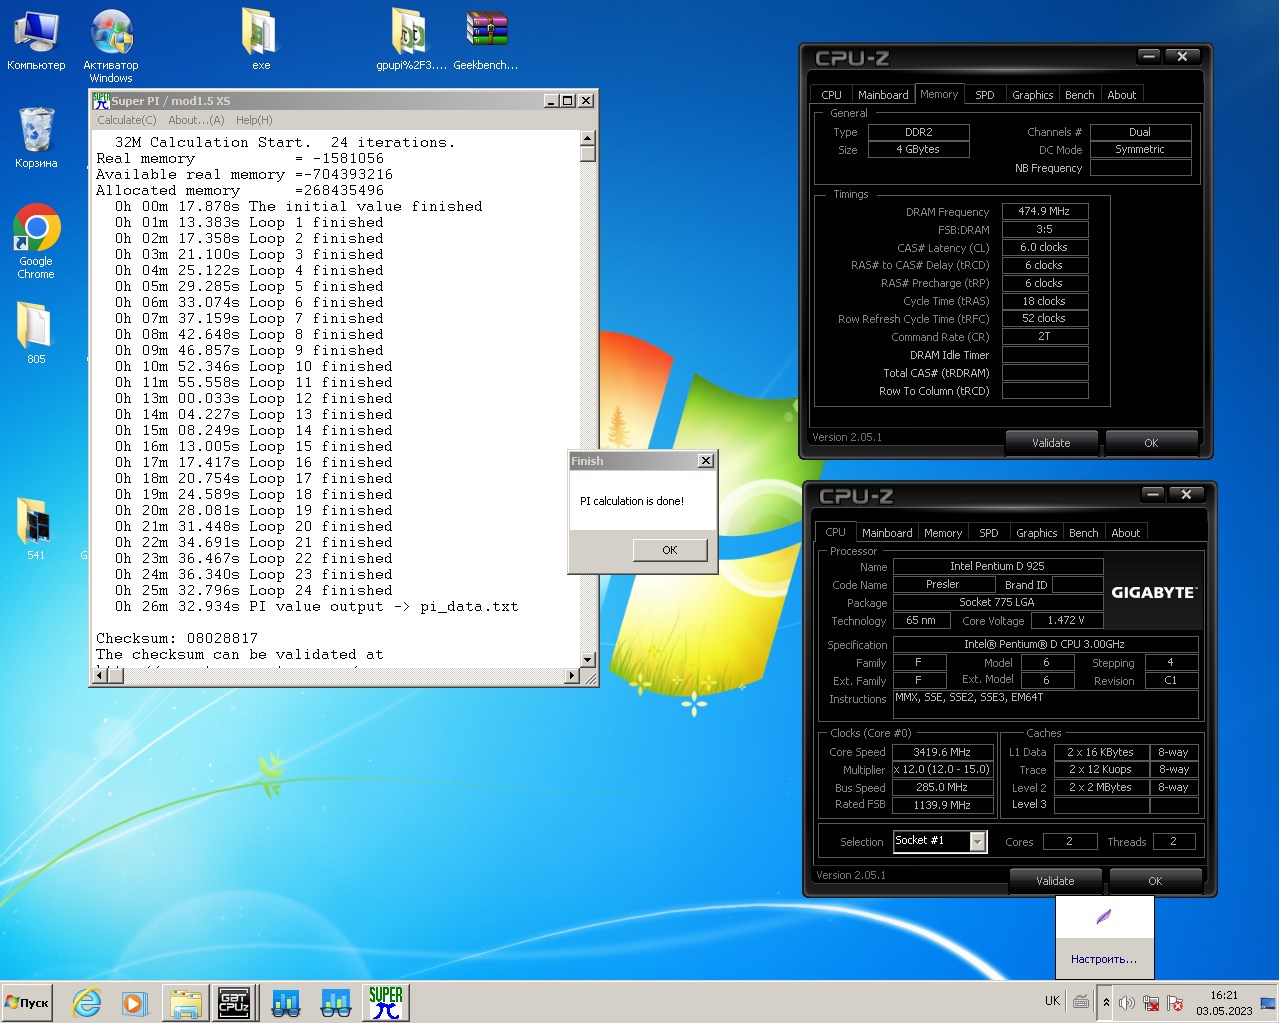Select the Geekbench WinRAR archive icon
The image size is (1279, 1023).
point(486,40)
